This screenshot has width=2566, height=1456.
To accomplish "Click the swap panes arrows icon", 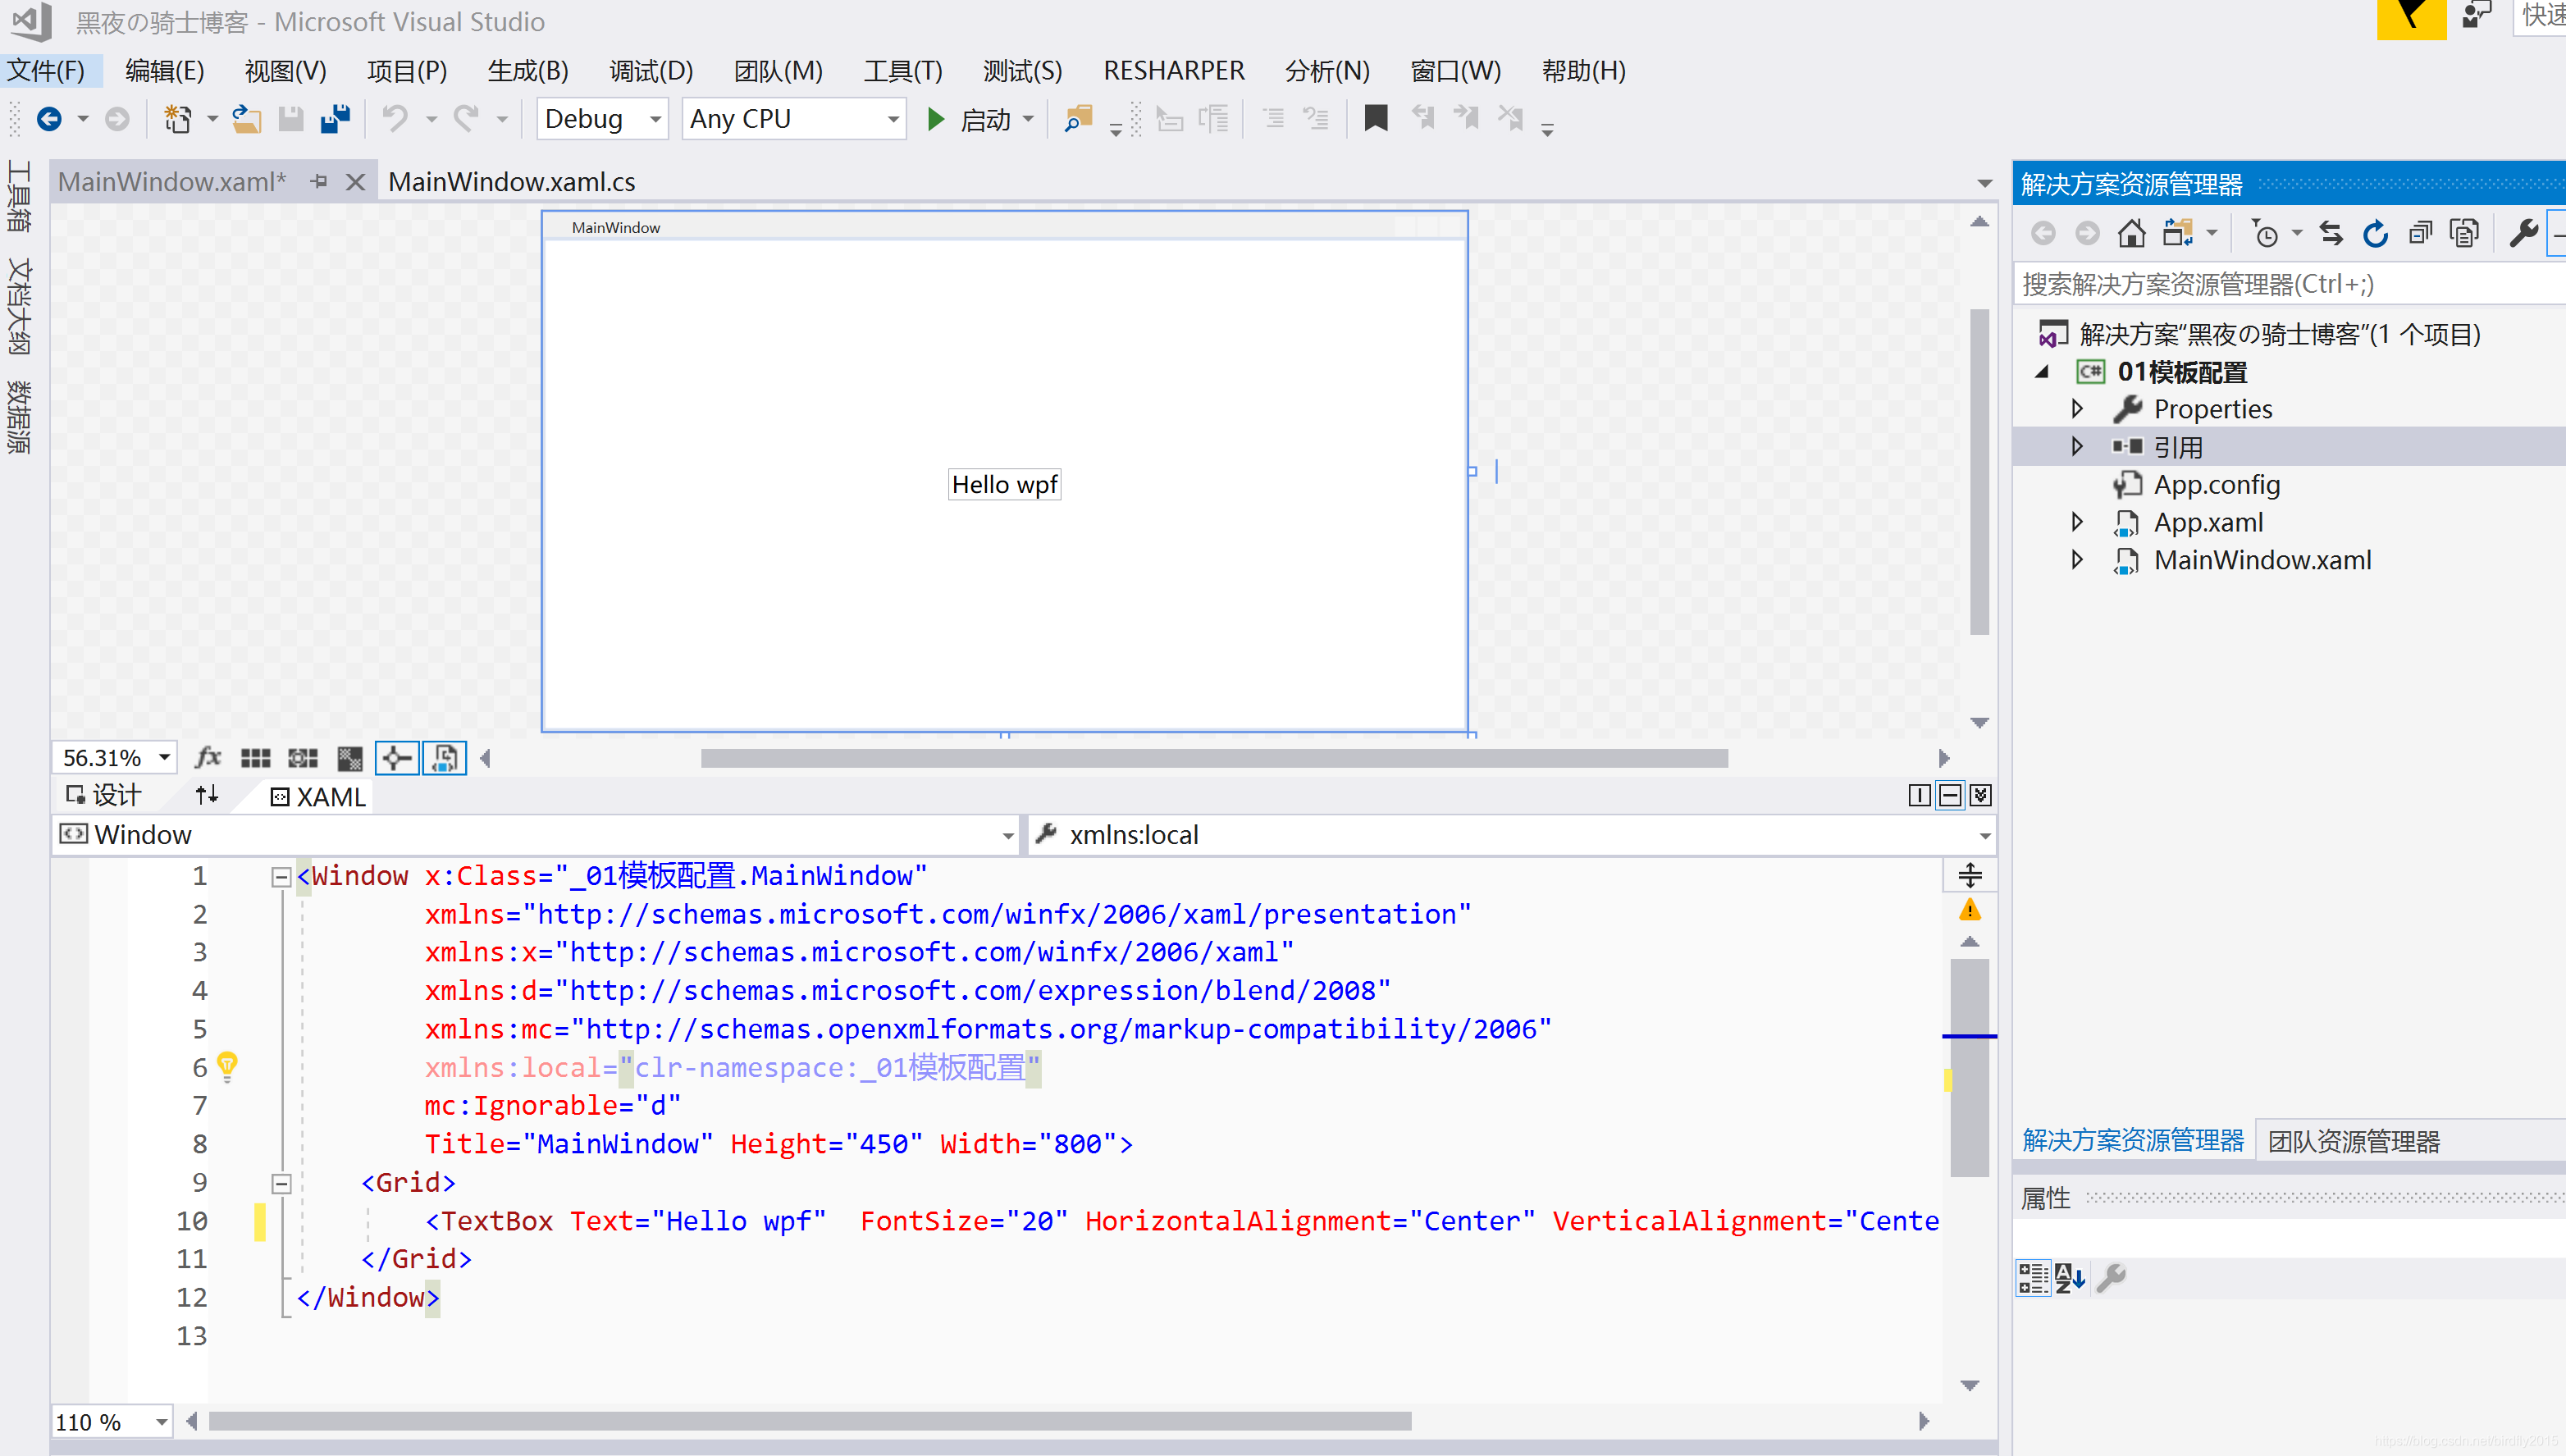I will (207, 796).
